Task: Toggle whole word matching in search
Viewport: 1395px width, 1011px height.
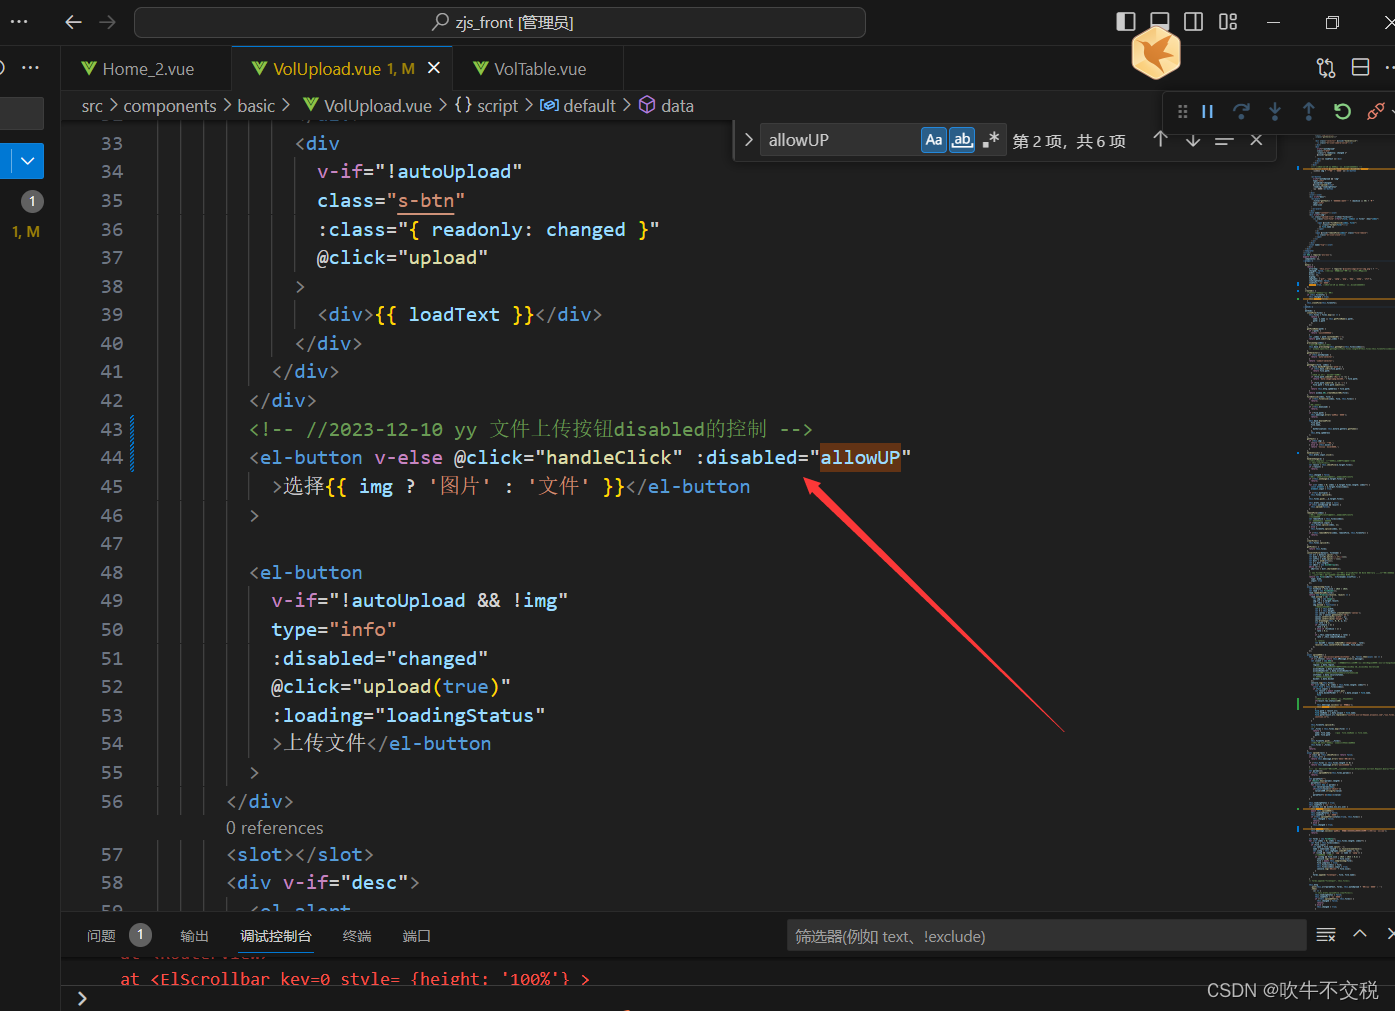Action: click(961, 140)
